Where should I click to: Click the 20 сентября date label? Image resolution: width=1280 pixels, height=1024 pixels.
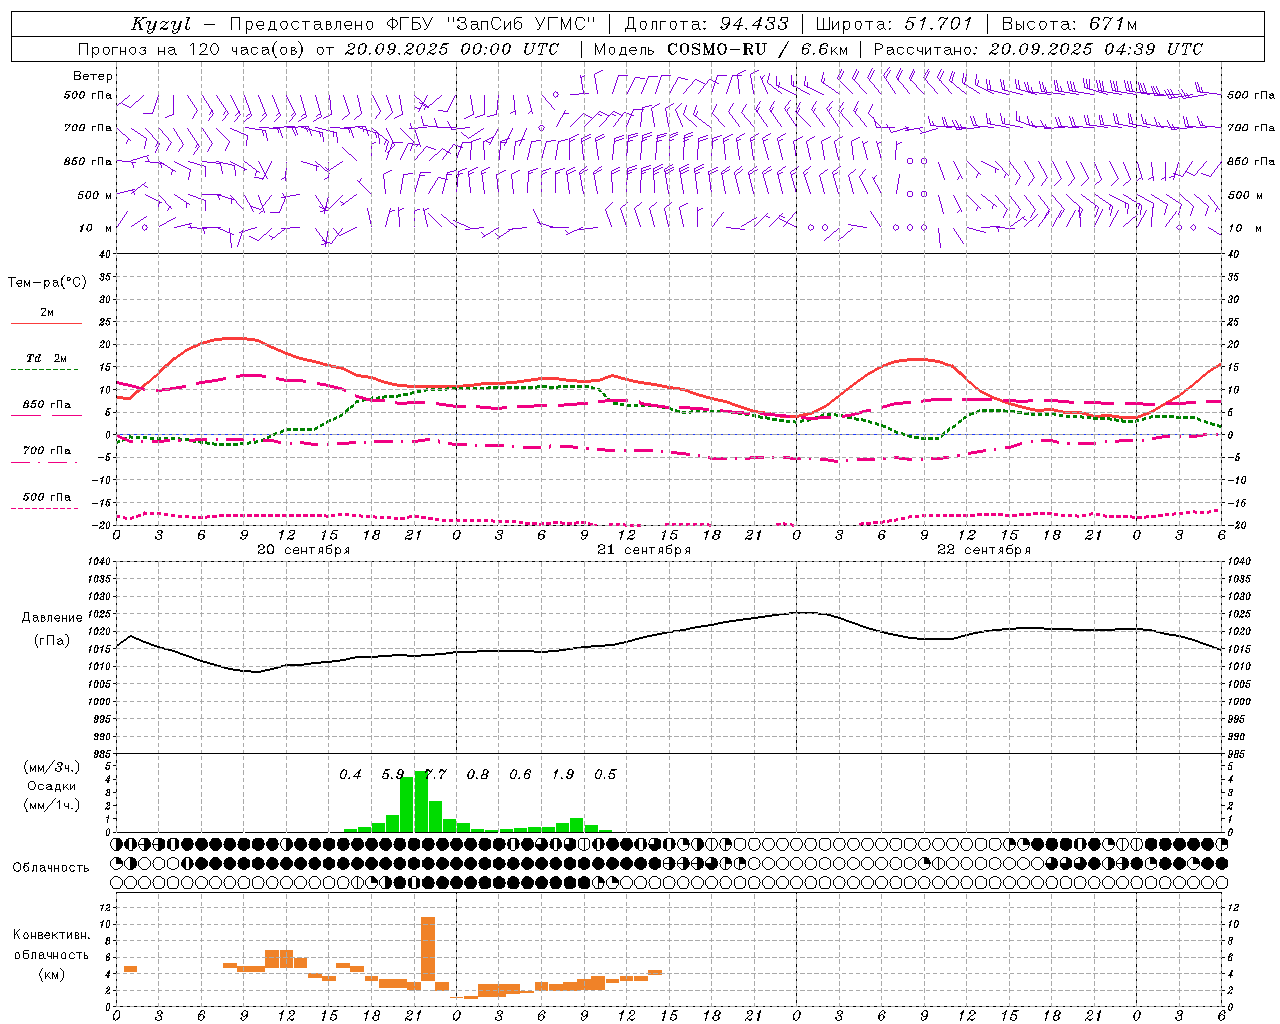(304, 550)
